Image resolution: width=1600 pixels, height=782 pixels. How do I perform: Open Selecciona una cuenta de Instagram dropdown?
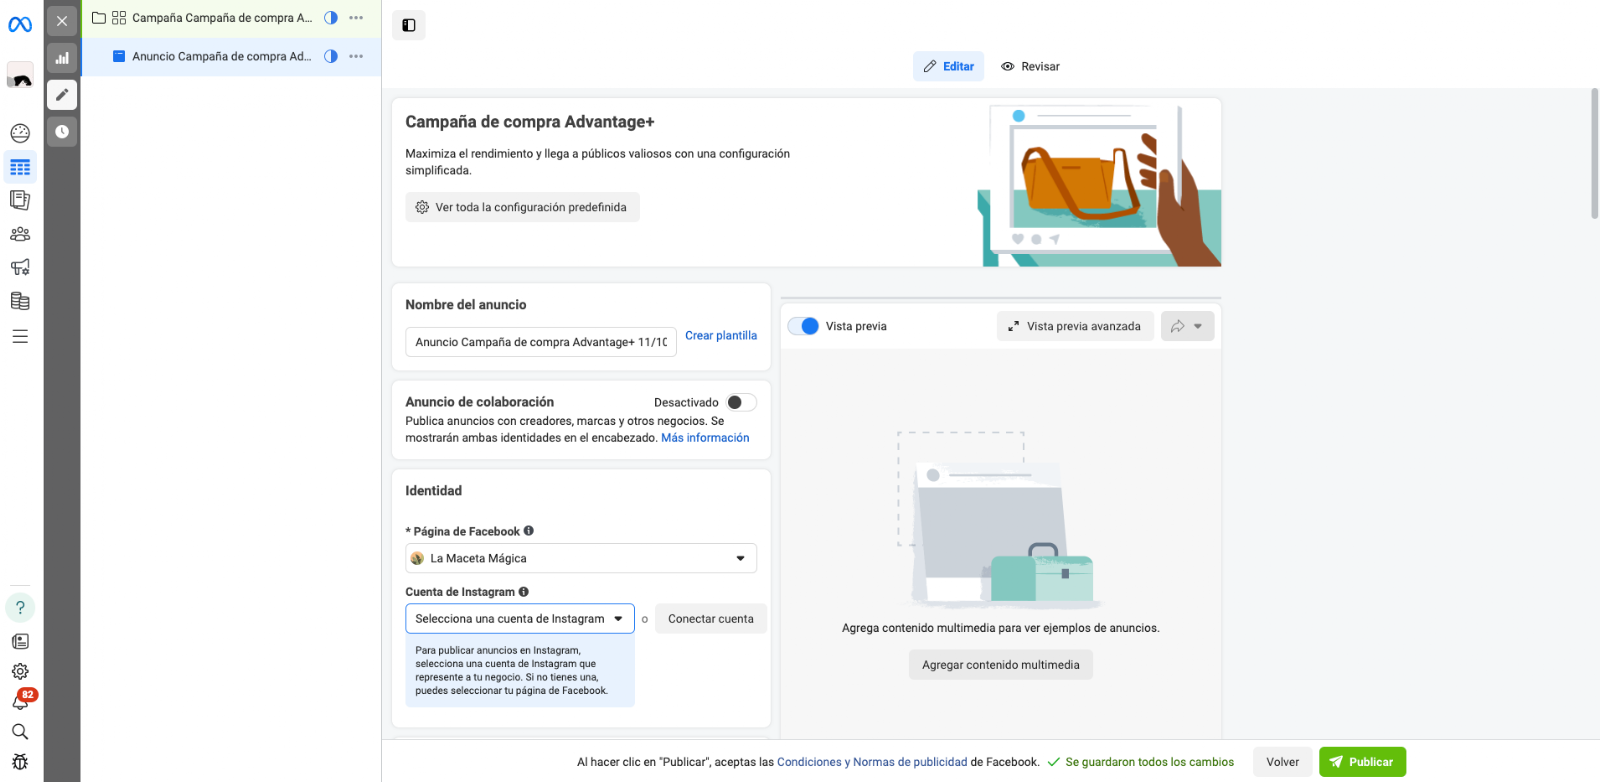[520, 619]
